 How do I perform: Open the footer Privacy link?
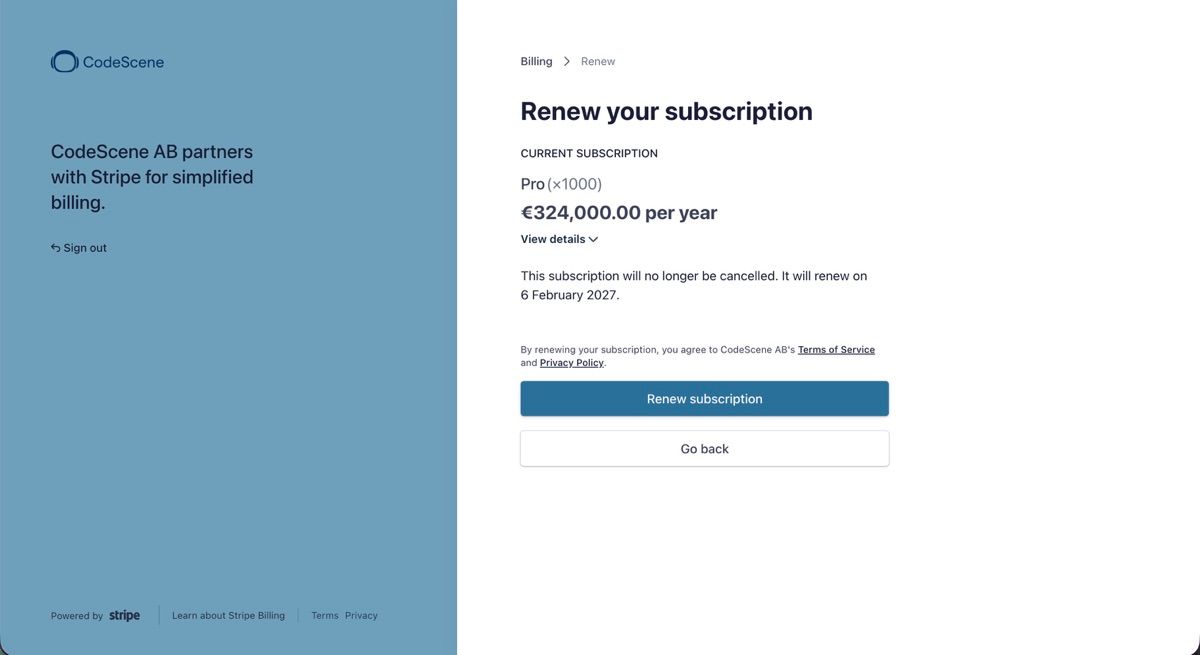pos(361,616)
